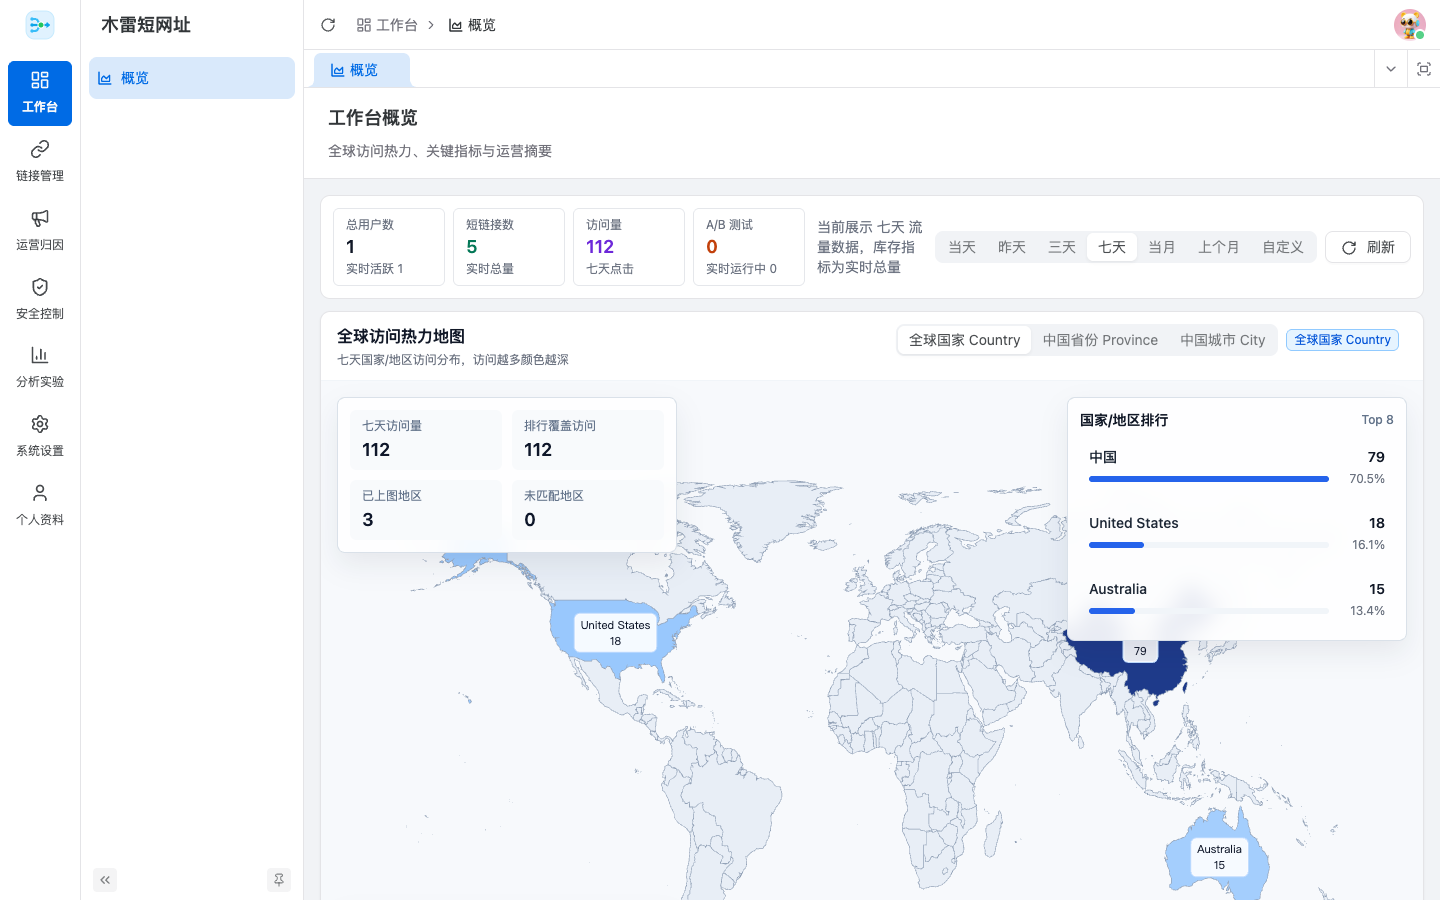
Task: Click the 访问量 stat card
Action: pos(629,247)
